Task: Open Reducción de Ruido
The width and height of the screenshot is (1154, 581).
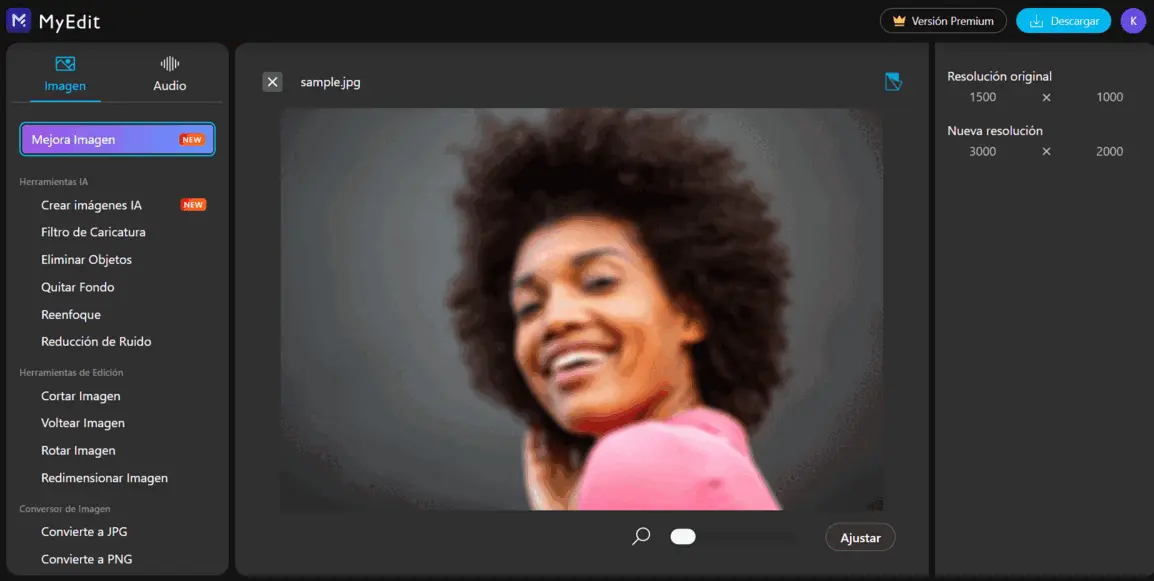Action: (96, 342)
